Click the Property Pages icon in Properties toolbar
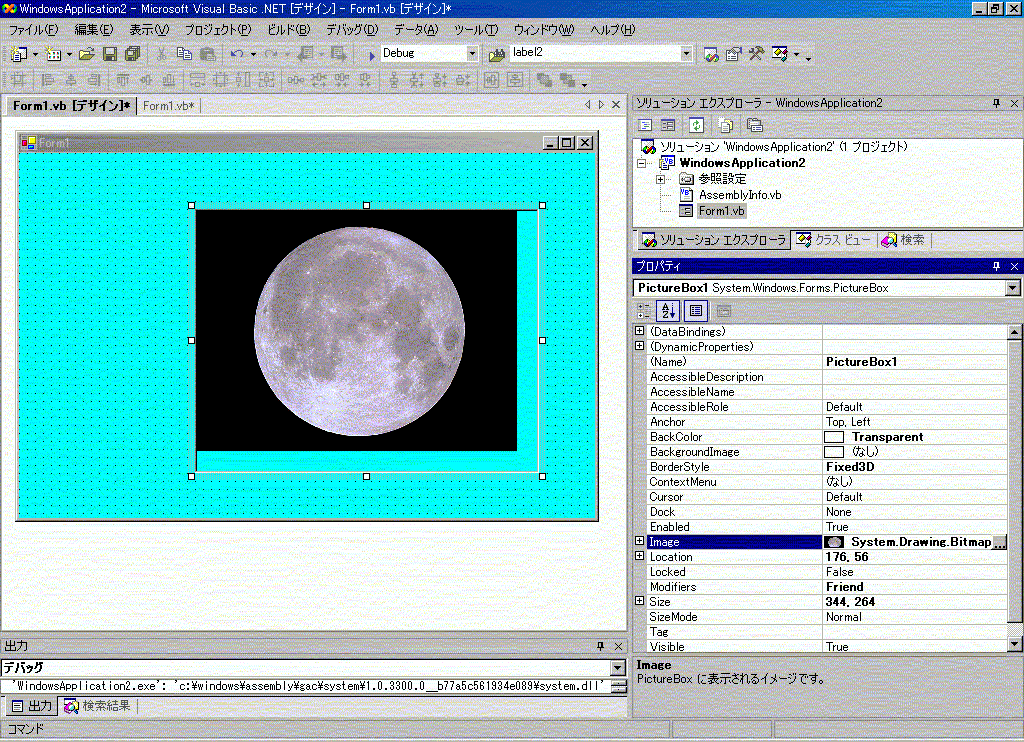This screenshot has width=1024, height=742. tap(724, 311)
